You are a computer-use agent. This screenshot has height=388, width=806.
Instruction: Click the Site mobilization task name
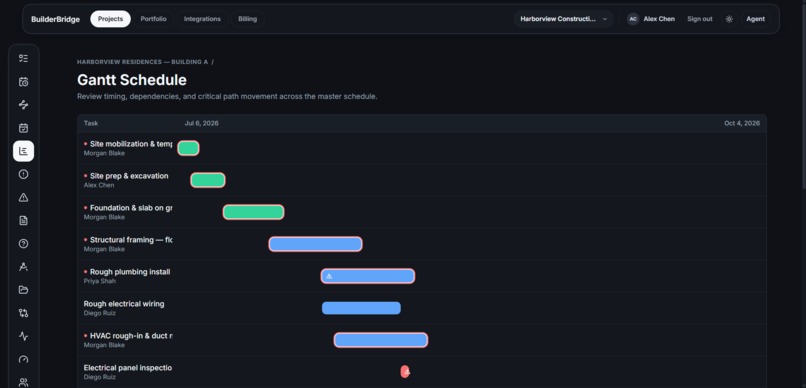point(131,144)
